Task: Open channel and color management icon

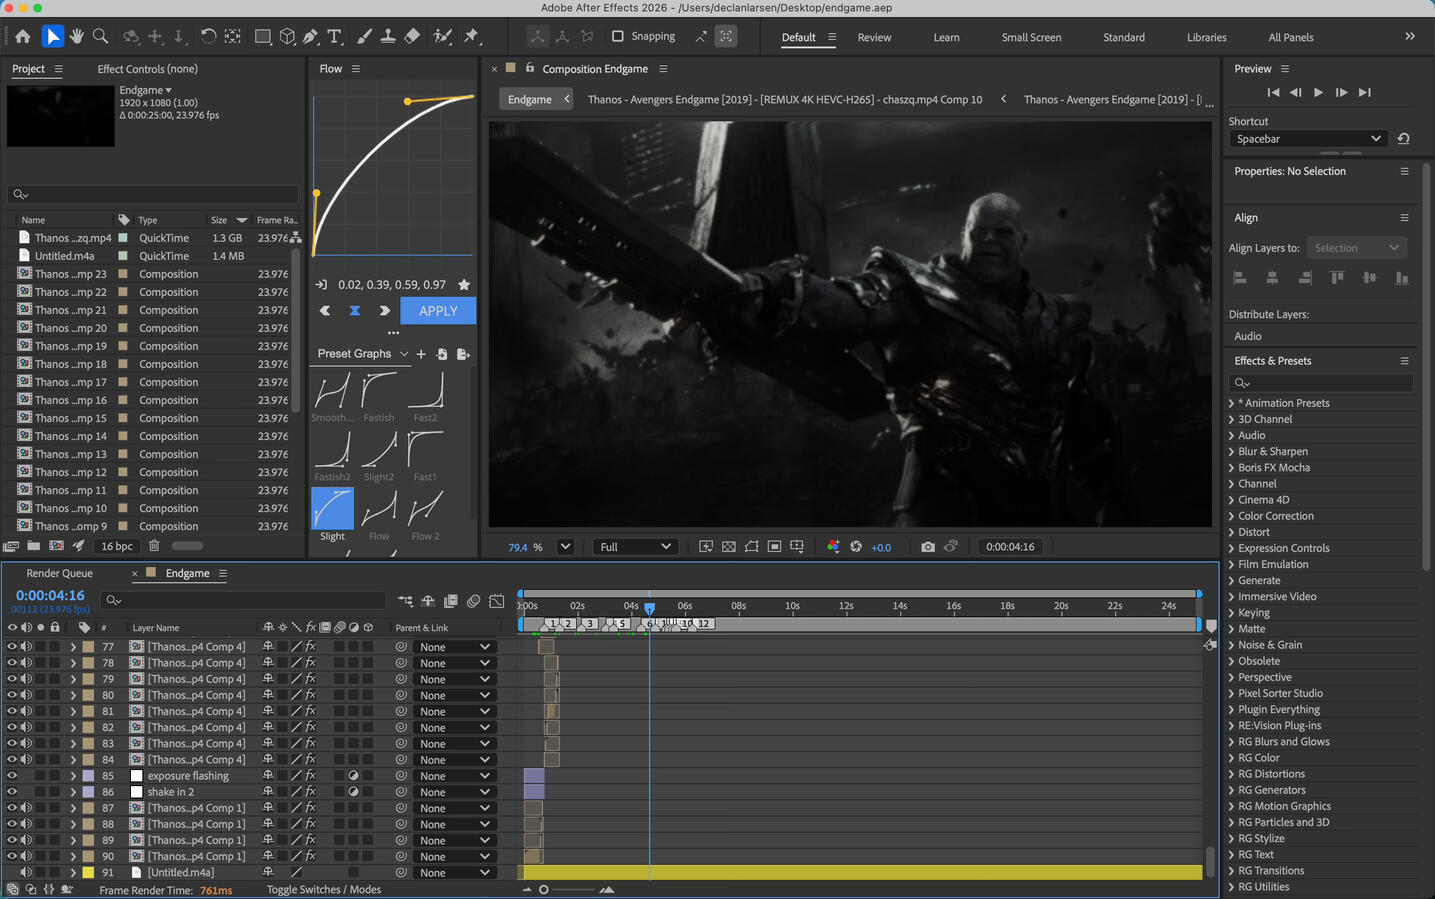Action: point(833,547)
